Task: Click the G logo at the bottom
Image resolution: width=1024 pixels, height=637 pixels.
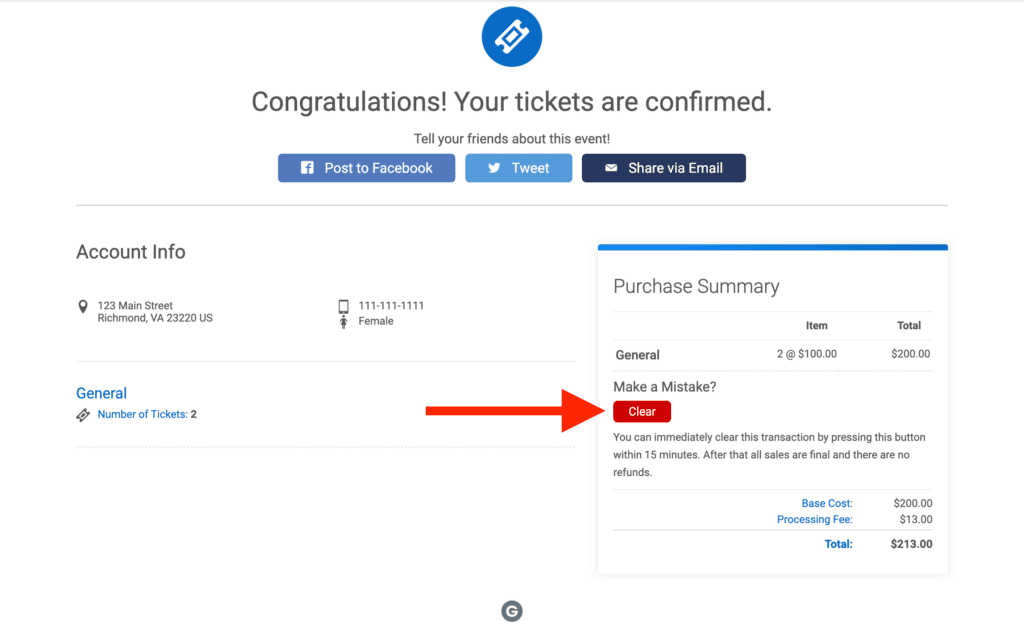Action: pos(511,610)
